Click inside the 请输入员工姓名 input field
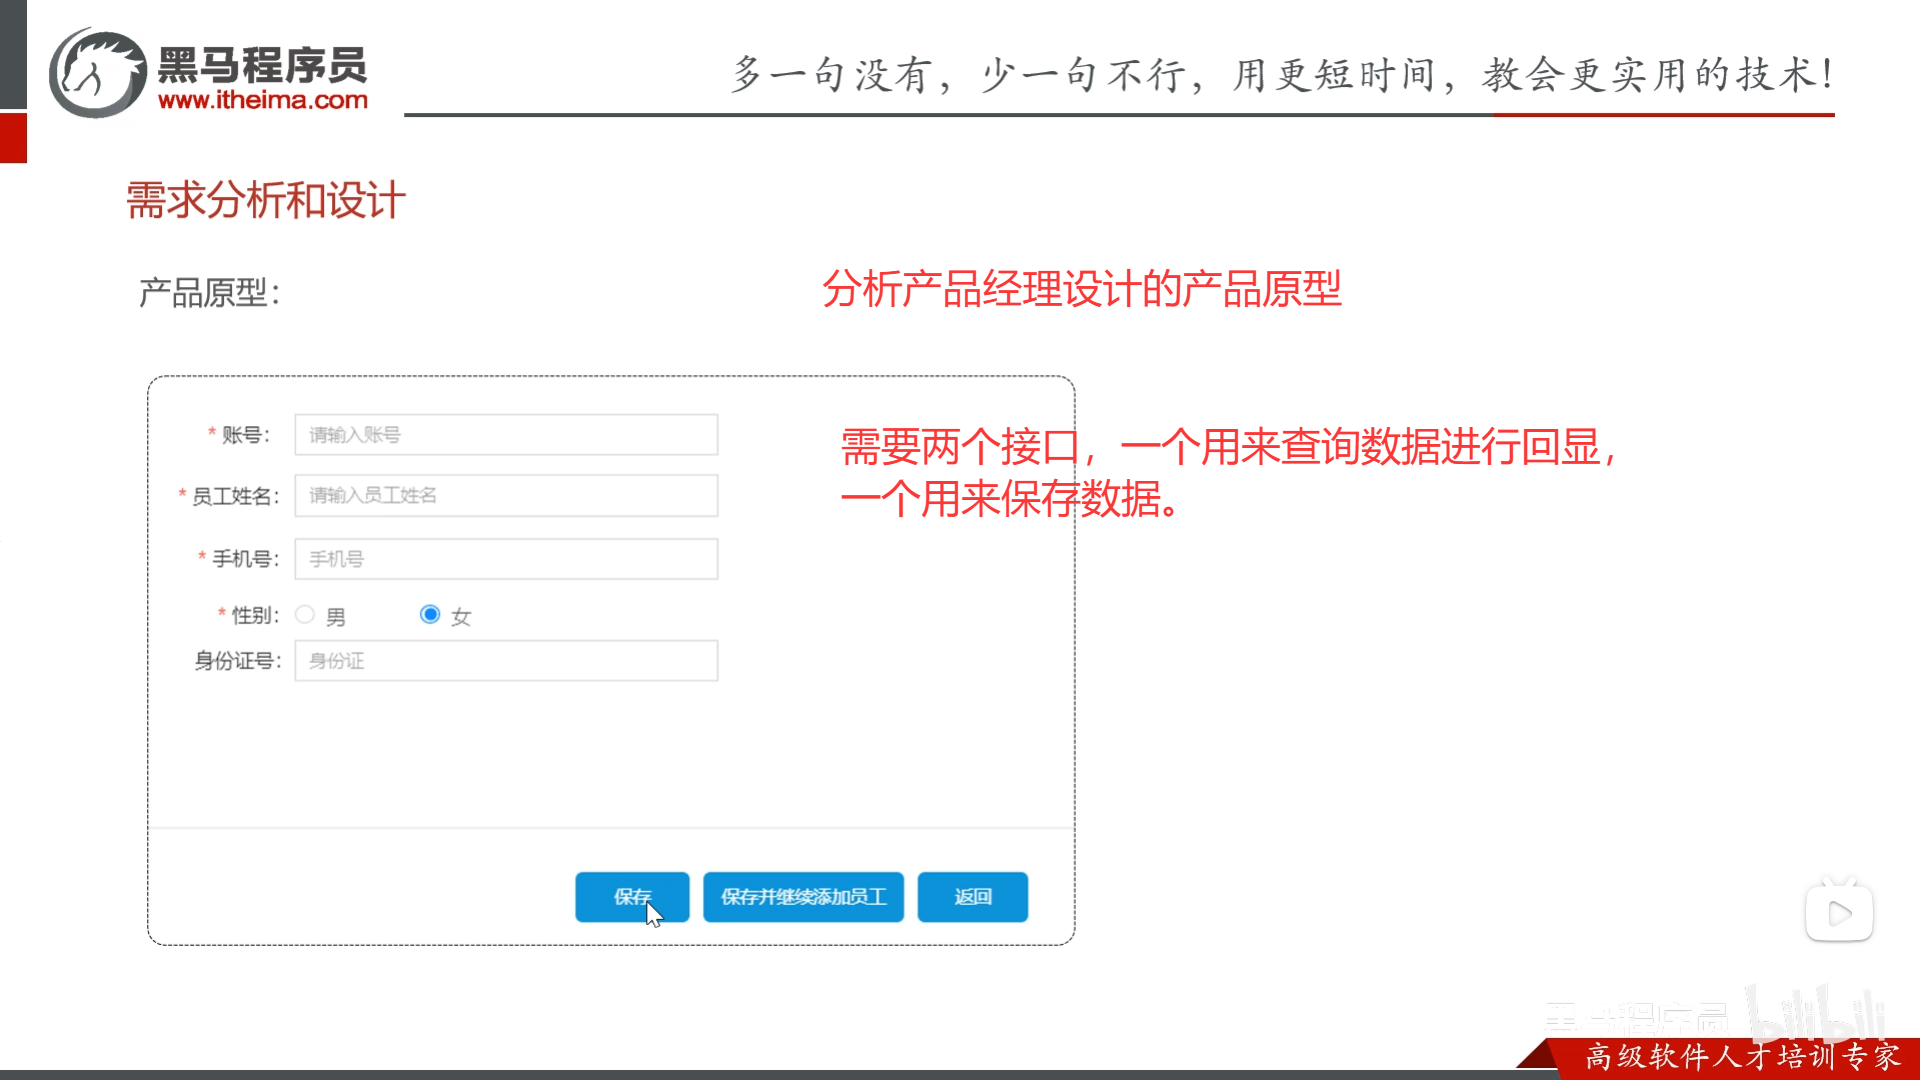The width and height of the screenshot is (1920, 1080). tap(505, 495)
